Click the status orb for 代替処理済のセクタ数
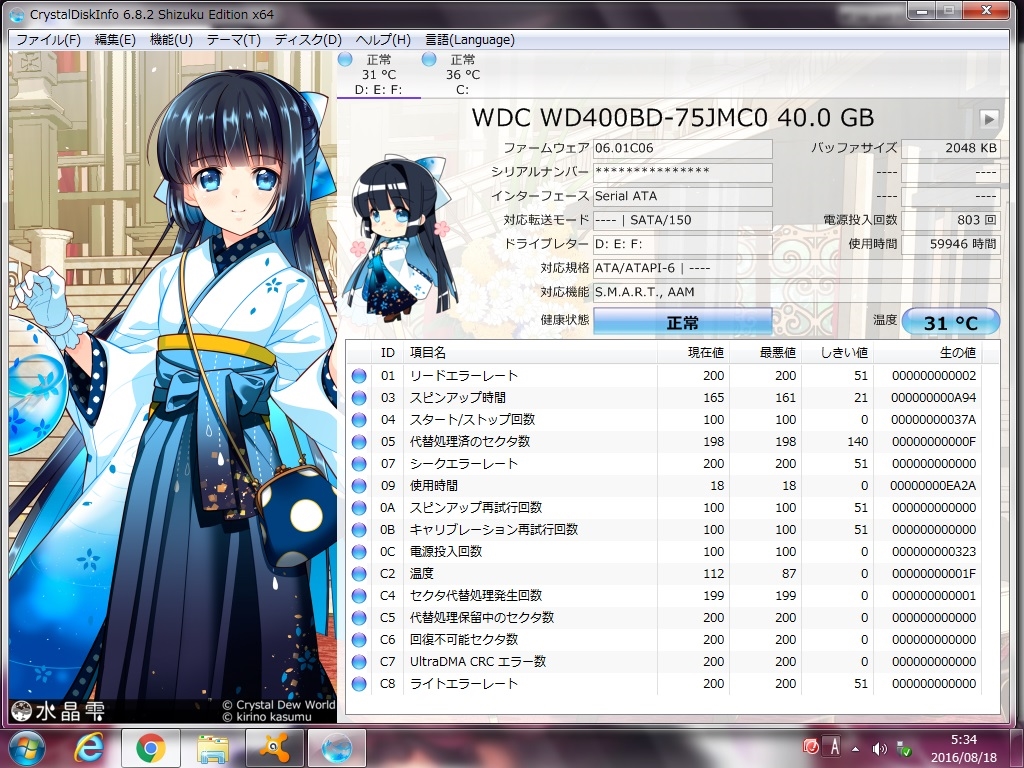1024x768 pixels. point(359,441)
